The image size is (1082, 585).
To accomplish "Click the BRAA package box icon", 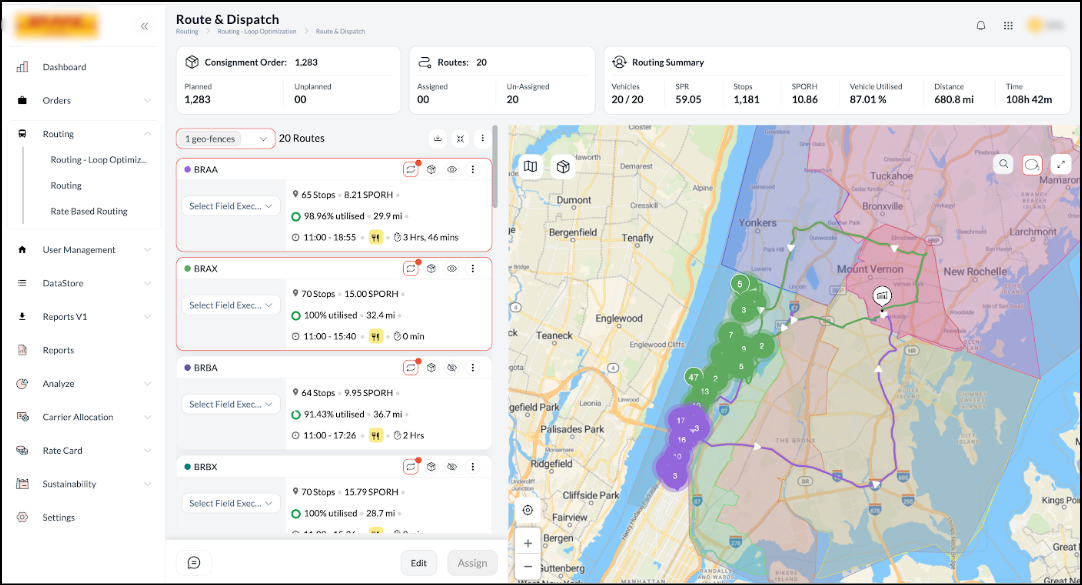I will (431, 169).
